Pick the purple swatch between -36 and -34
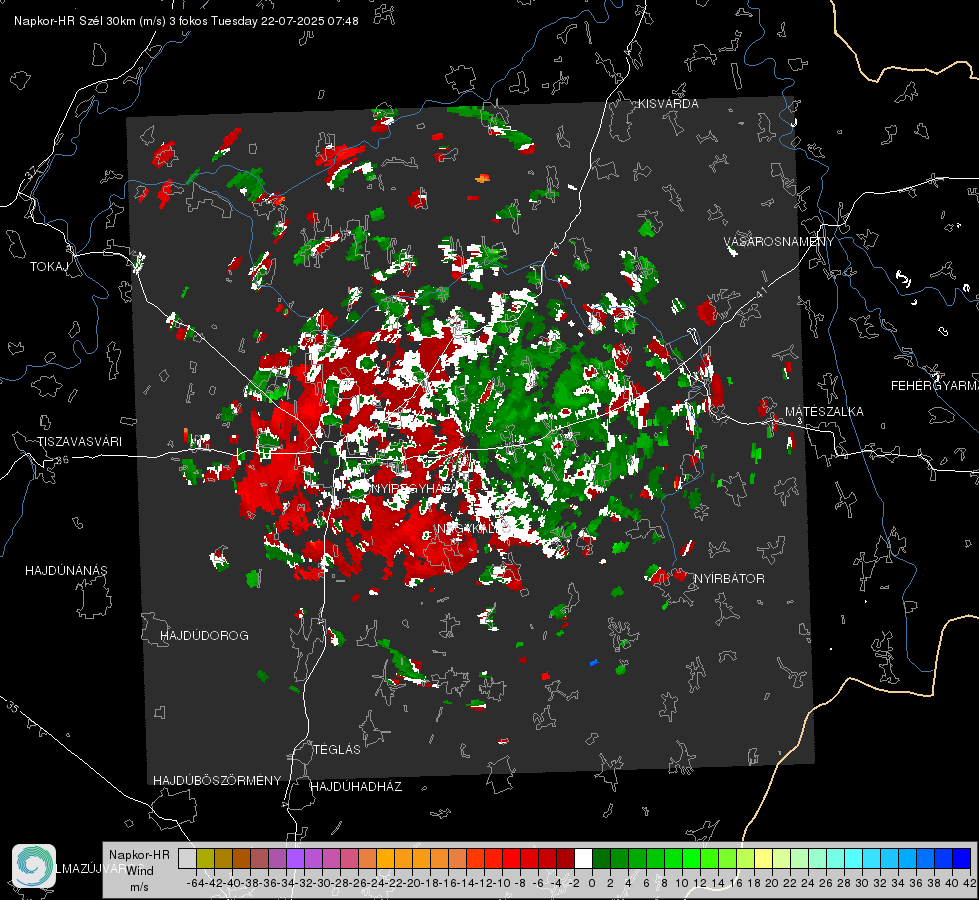This screenshot has width=979, height=900. 277,858
